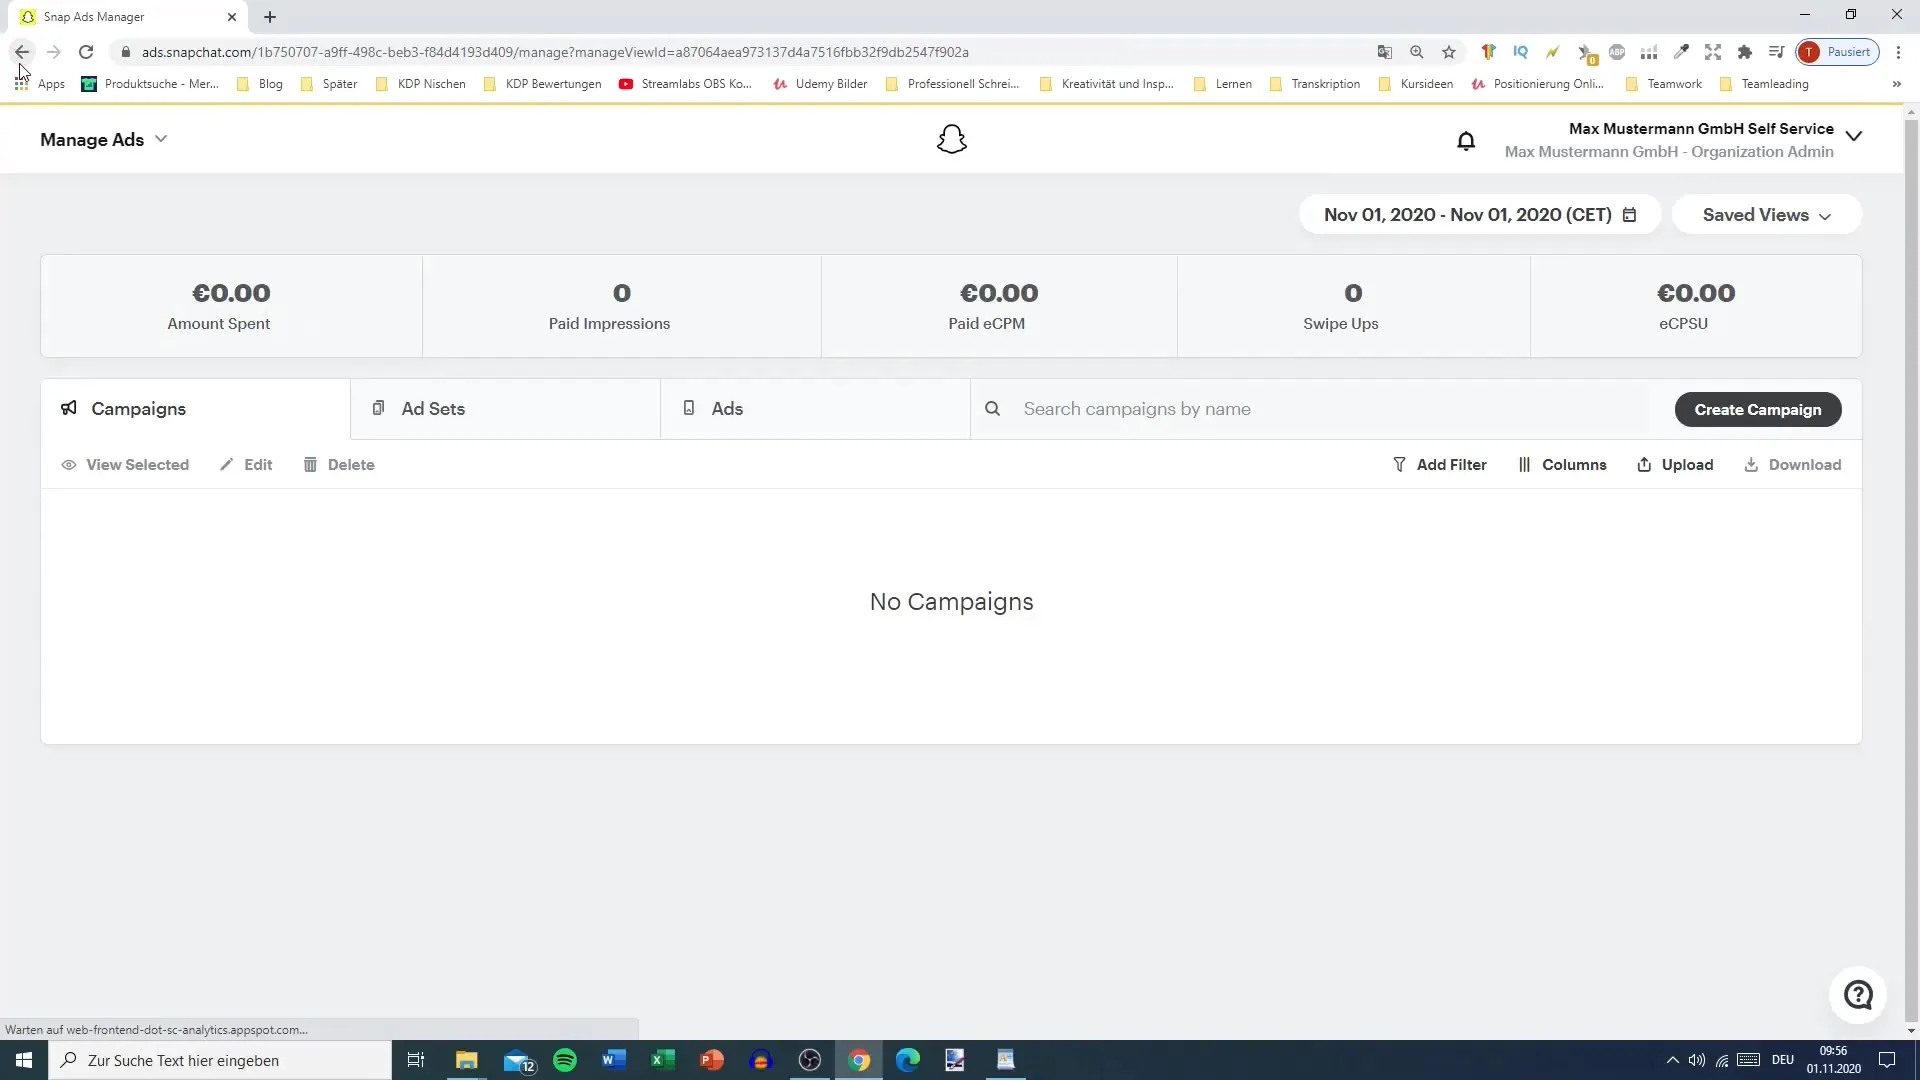1920x1080 pixels.
Task: Open the volume control in system tray
Action: (x=1697, y=1060)
